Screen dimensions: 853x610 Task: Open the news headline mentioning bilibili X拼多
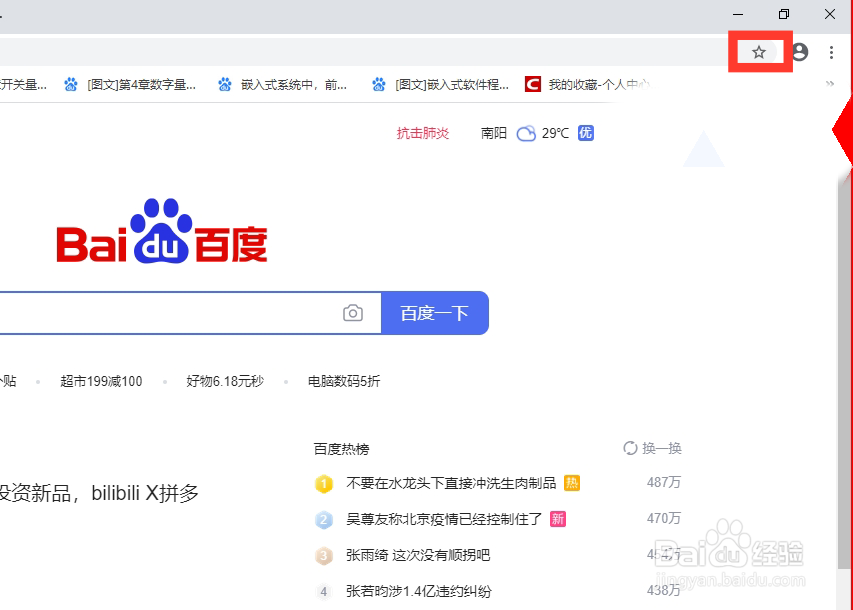[x=99, y=494]
